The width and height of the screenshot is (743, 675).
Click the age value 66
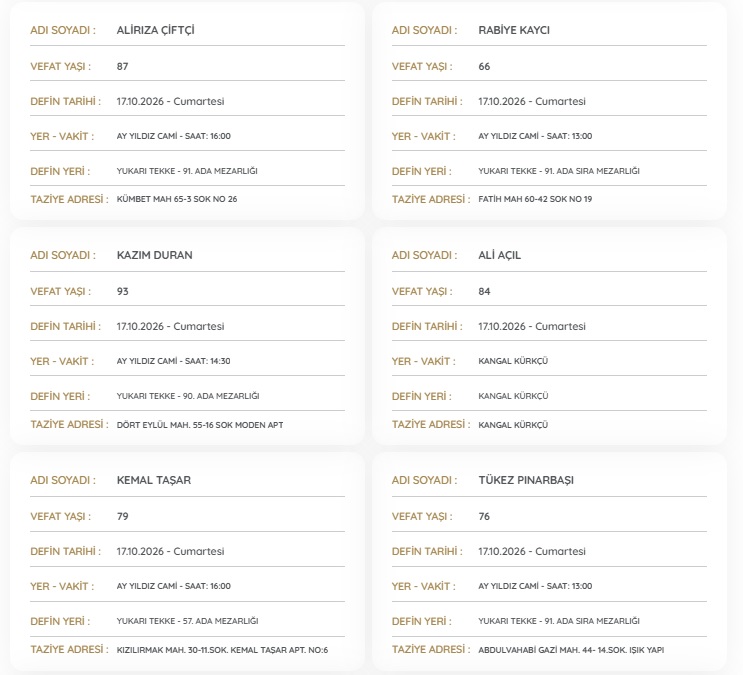click(484, 66)
